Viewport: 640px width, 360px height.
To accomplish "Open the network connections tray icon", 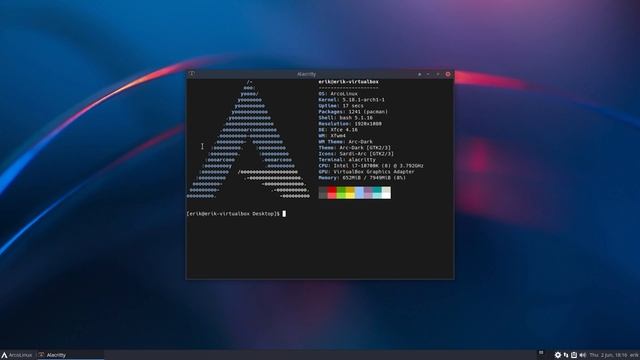I will [566, 355].
